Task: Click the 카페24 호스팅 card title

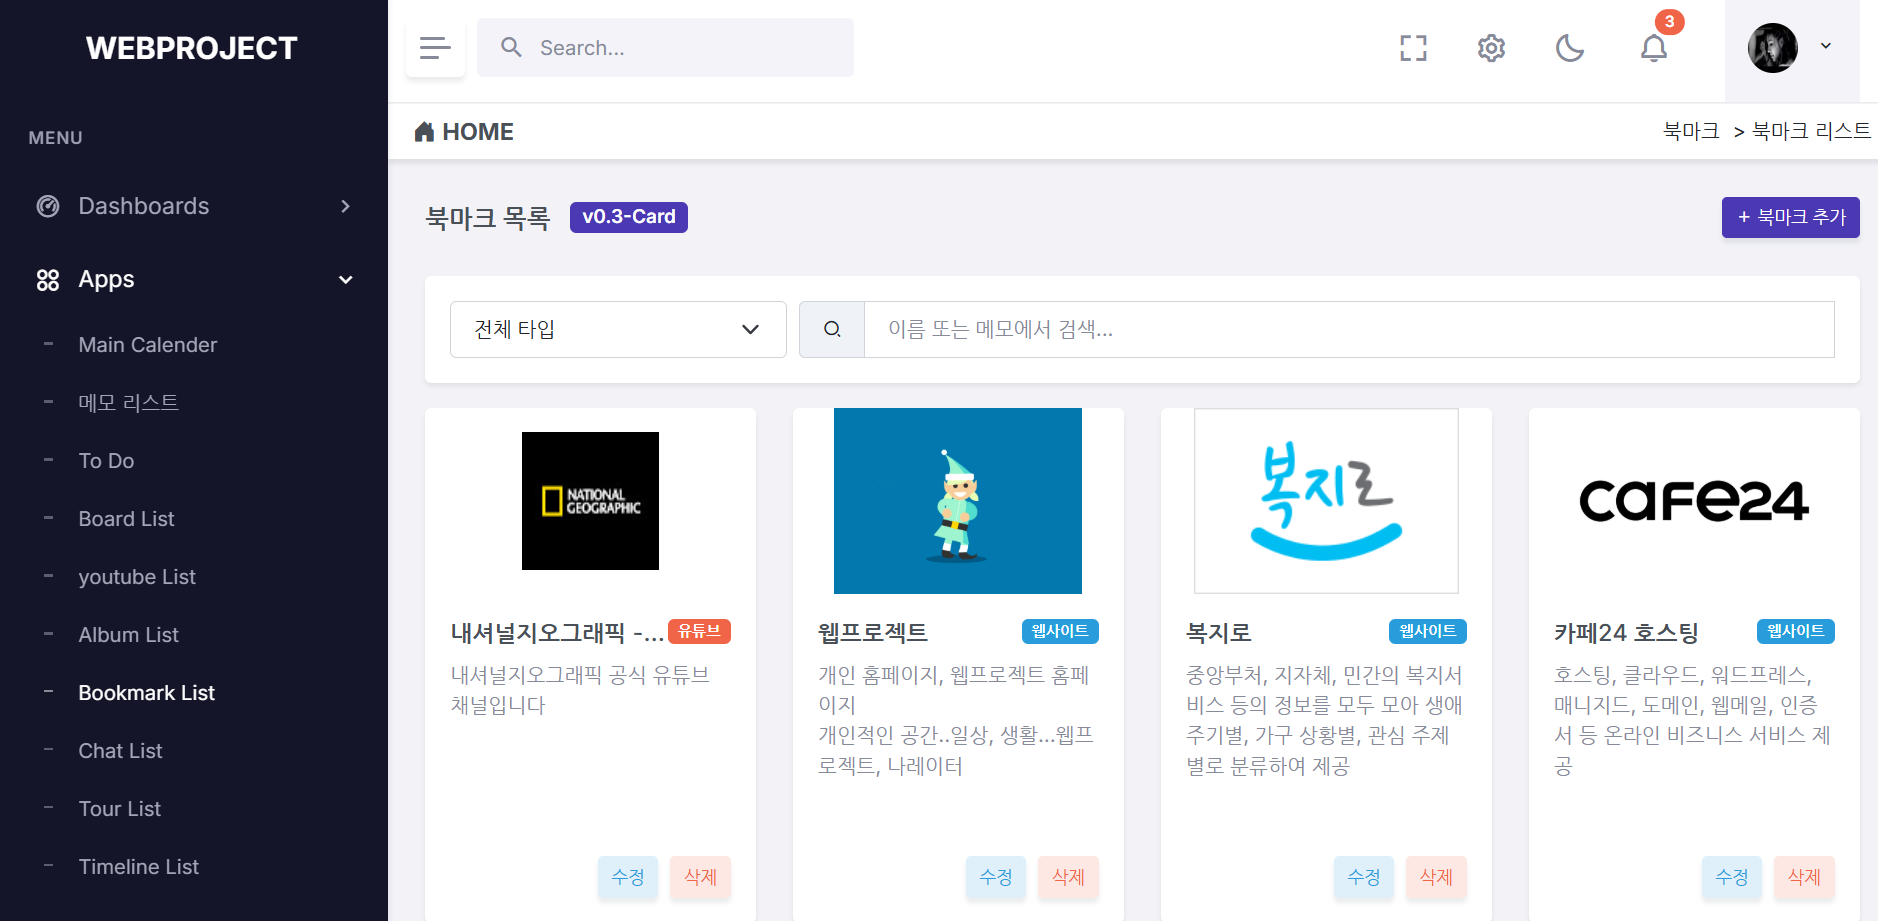Action: point(1627,633)
